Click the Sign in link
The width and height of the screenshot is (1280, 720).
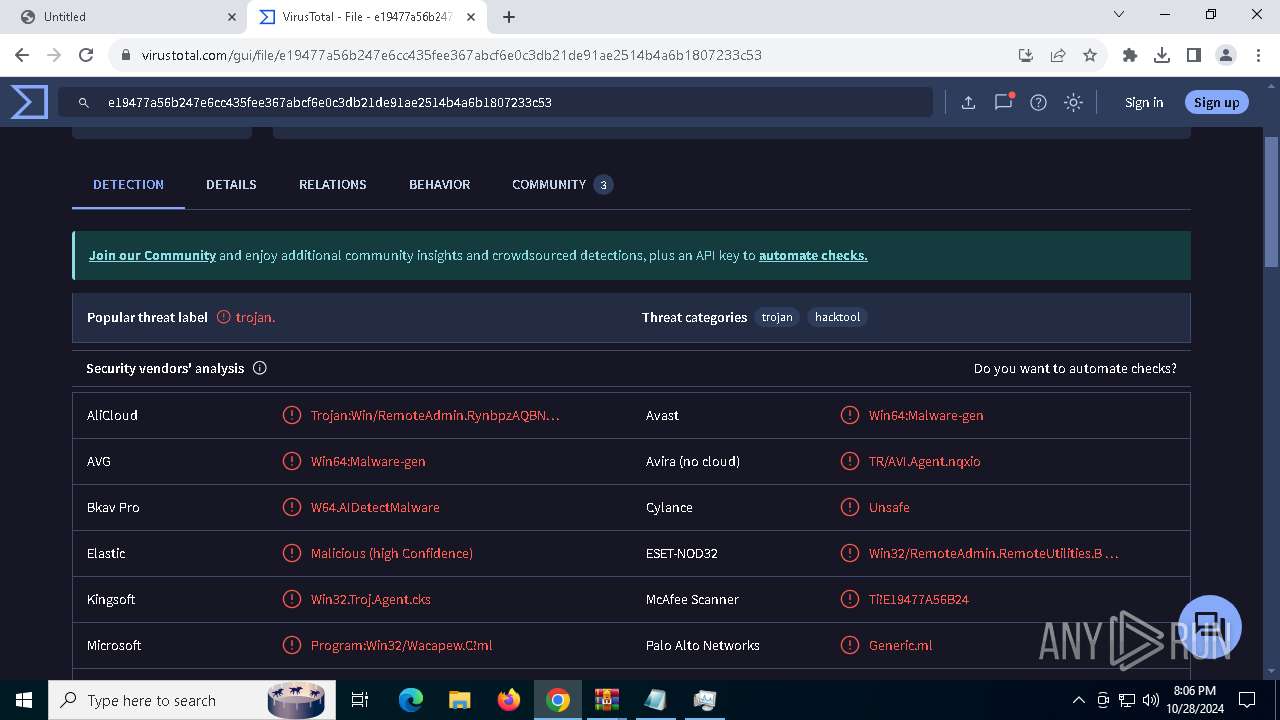pos(1144,102)
